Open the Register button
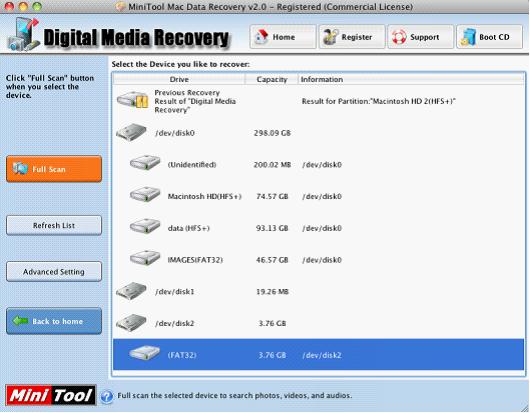This screenshot has width=530, height=413. click(352, 37)
